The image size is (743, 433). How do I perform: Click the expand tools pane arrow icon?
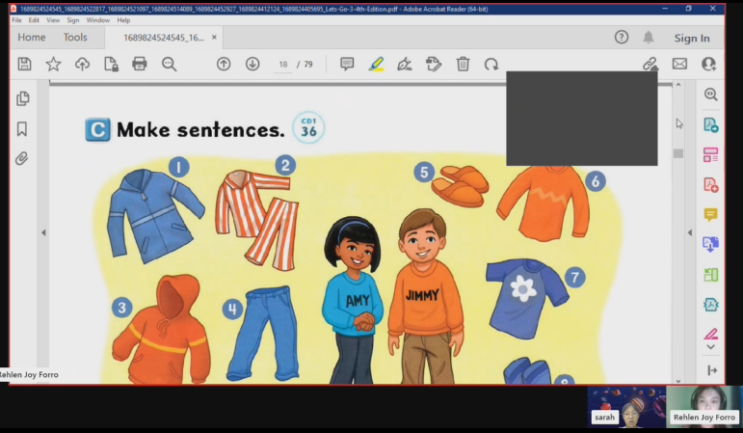pos(712,370)
